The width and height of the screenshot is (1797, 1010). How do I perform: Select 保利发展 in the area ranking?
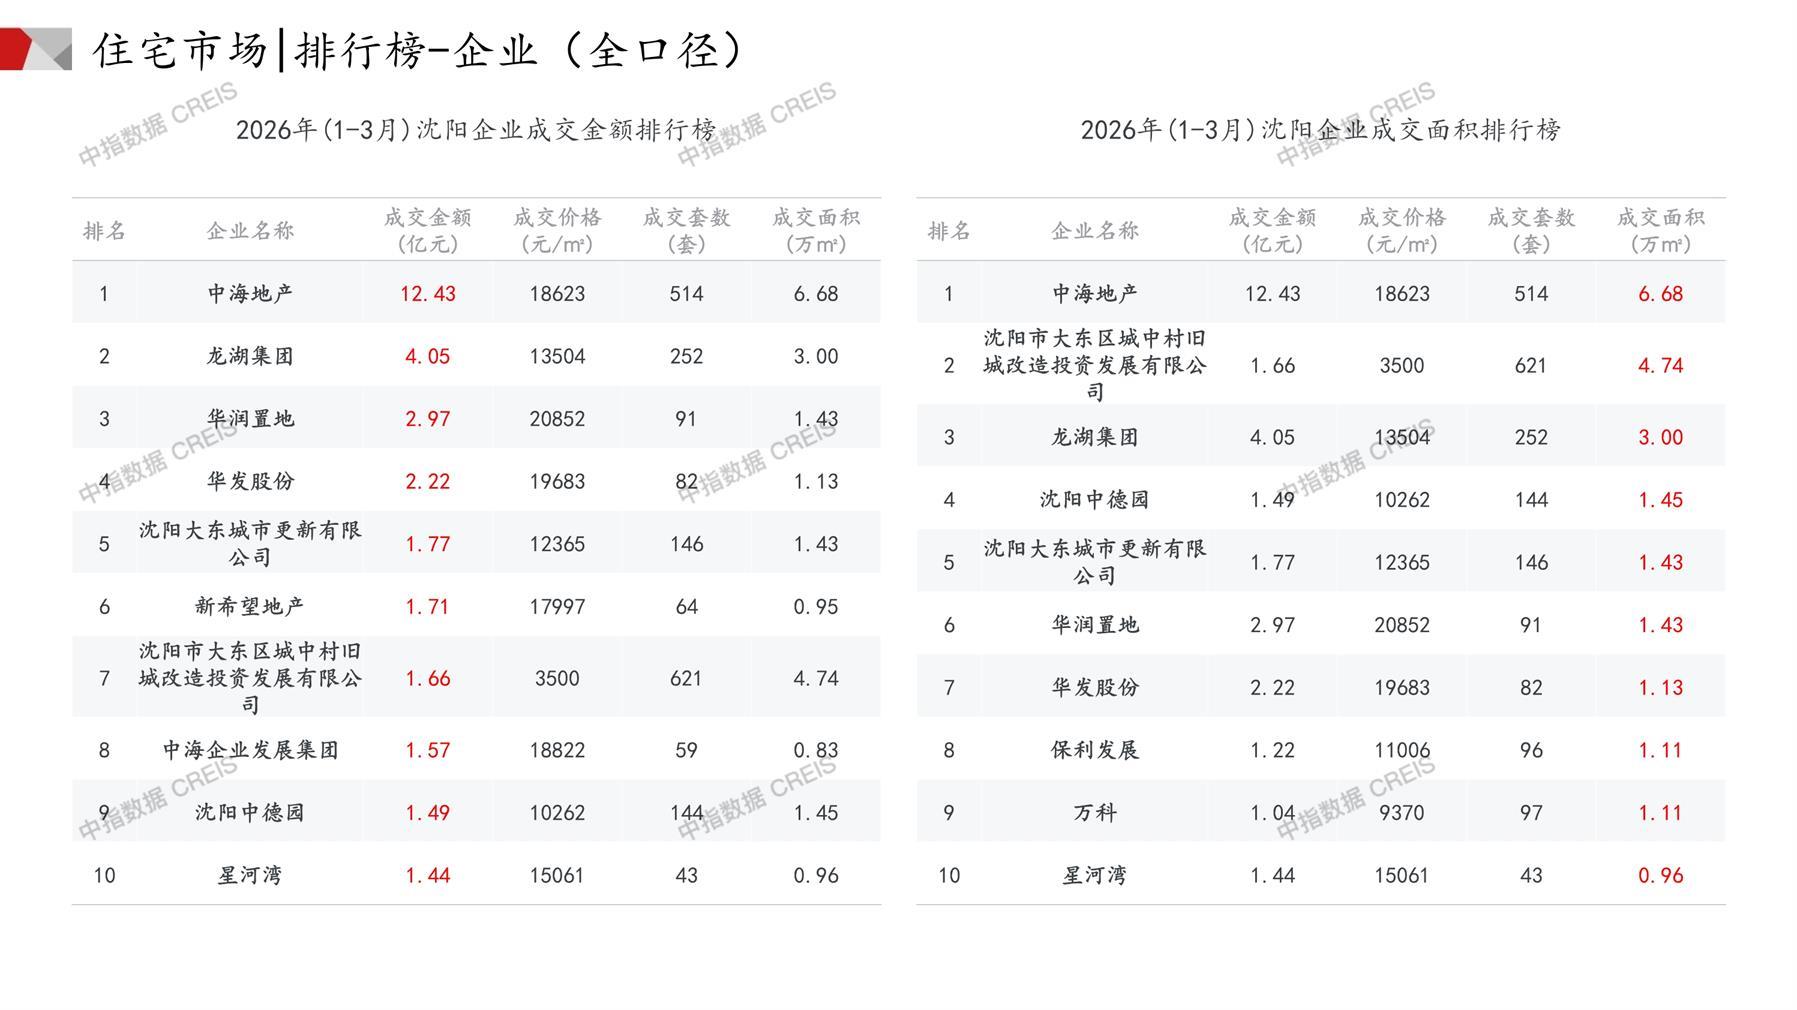(x=1094, y=750)
